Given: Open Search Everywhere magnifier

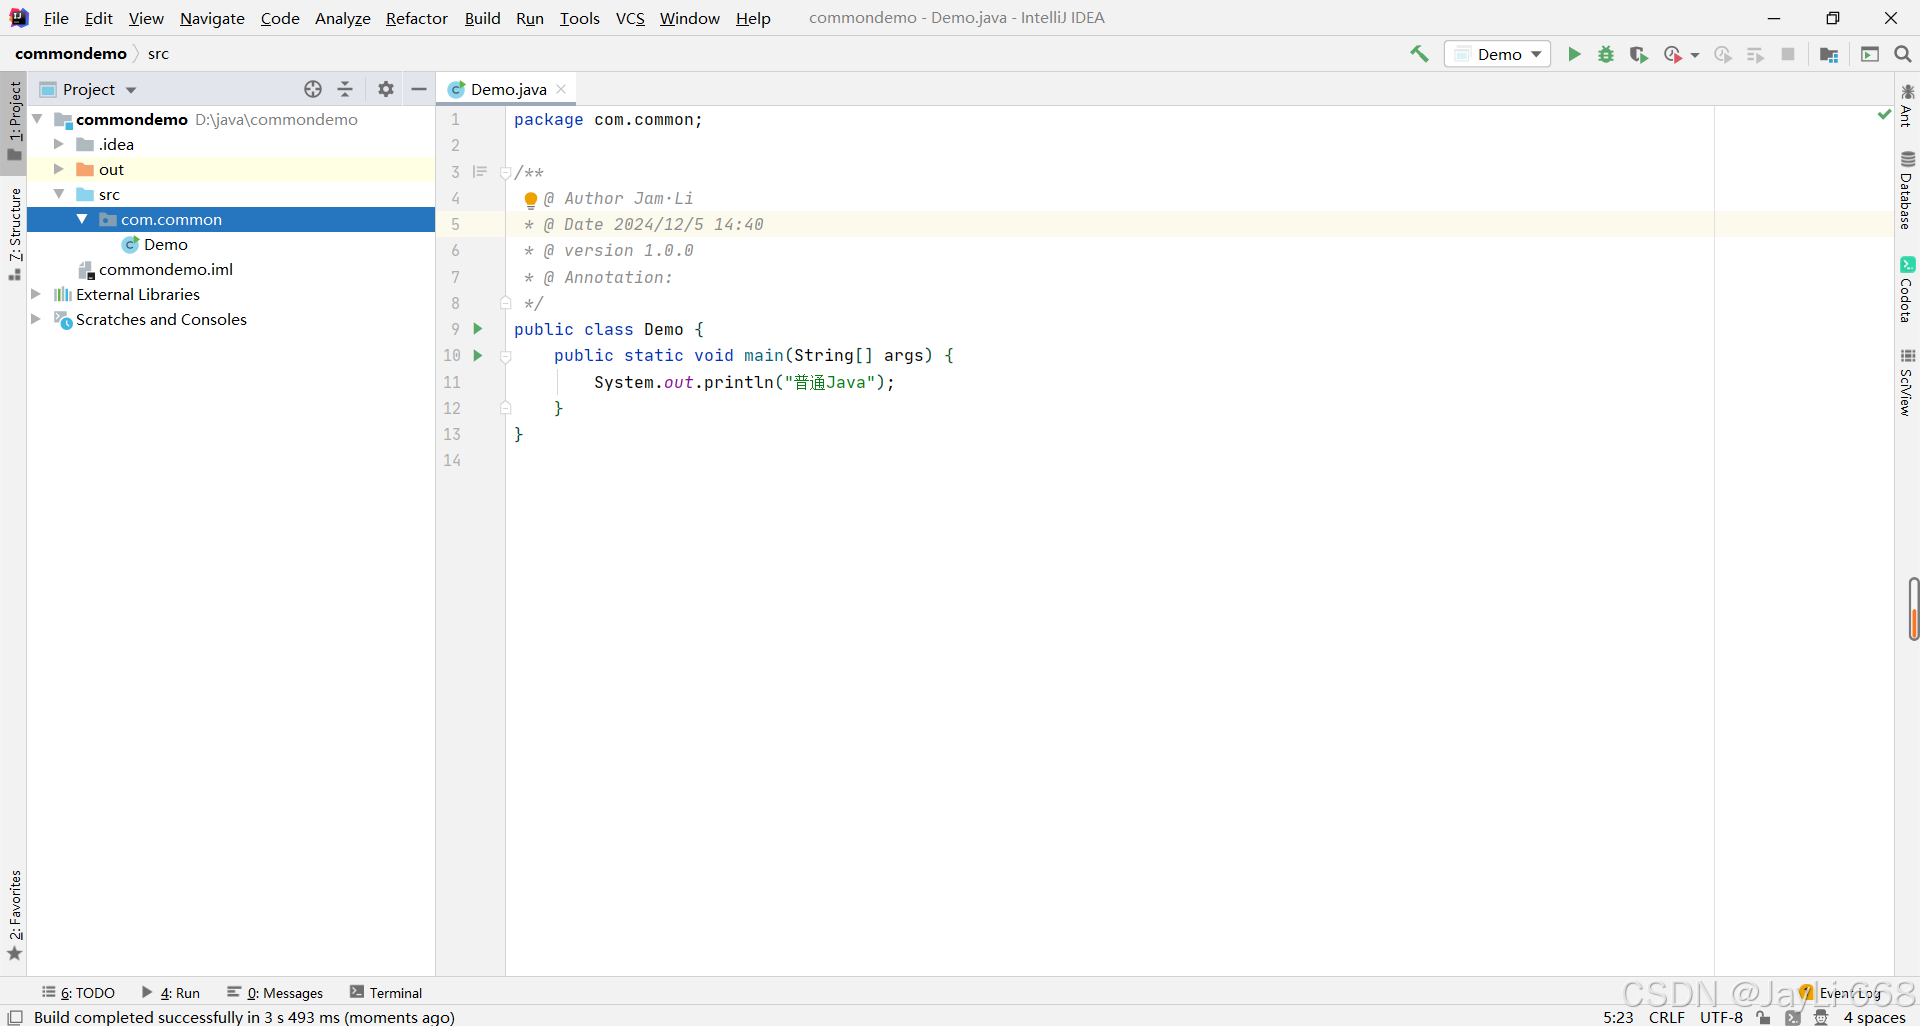Looking at the screenshot, I should pos(1903,54).
